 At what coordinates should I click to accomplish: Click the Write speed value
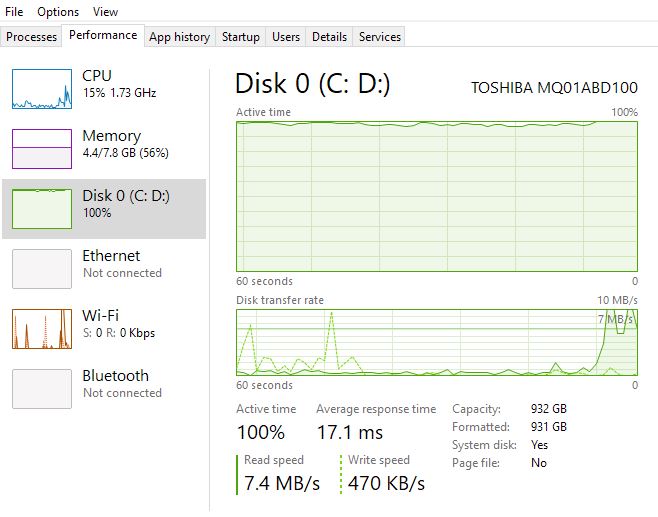coord(386,484)
